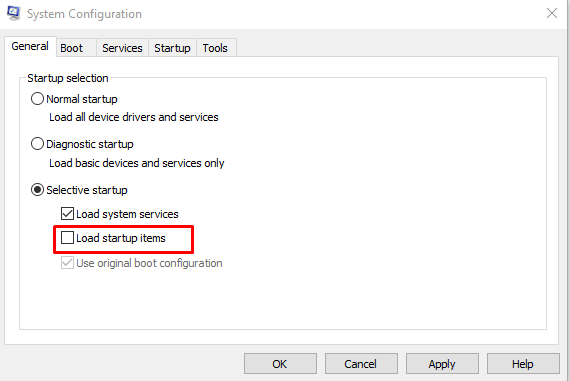The image size is (570, 381).
Task: Close the System Configuration window
Action: 551,13
